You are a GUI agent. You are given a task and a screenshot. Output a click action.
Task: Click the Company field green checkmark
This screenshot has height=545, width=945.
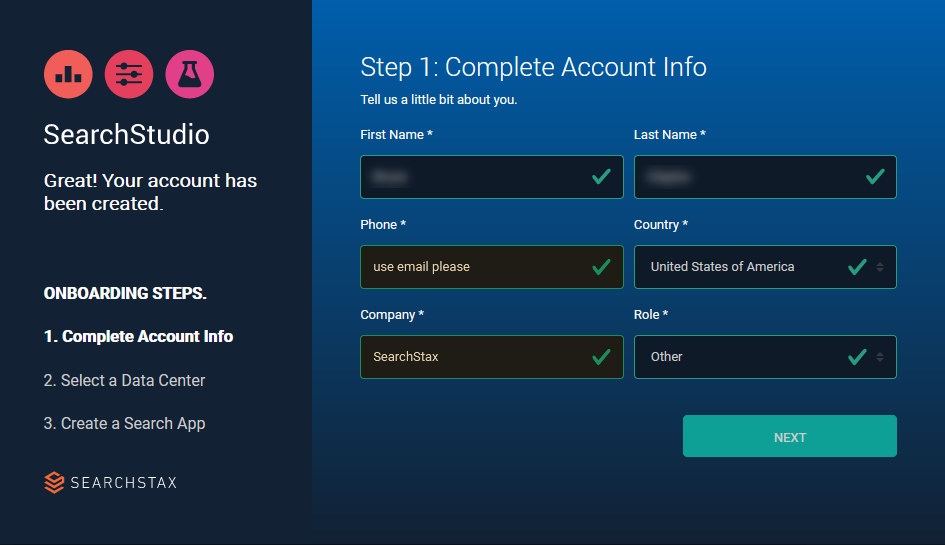(601, 357)
